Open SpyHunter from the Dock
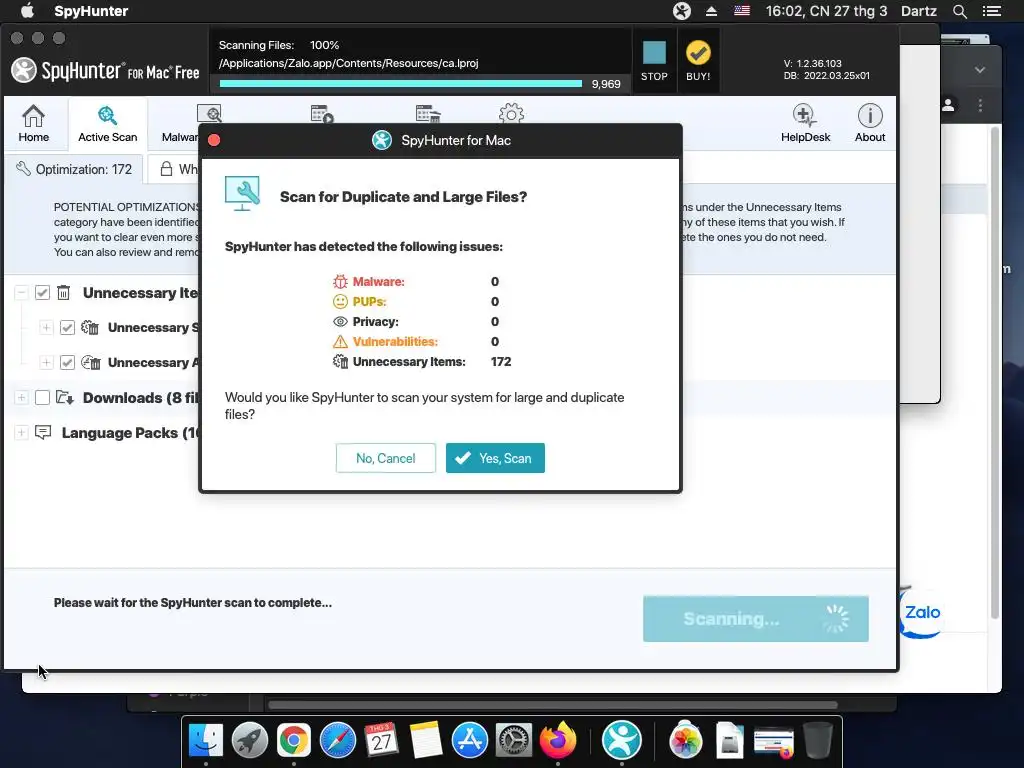This screenshot has height=768, width=1024. click(x=622, y=740)
